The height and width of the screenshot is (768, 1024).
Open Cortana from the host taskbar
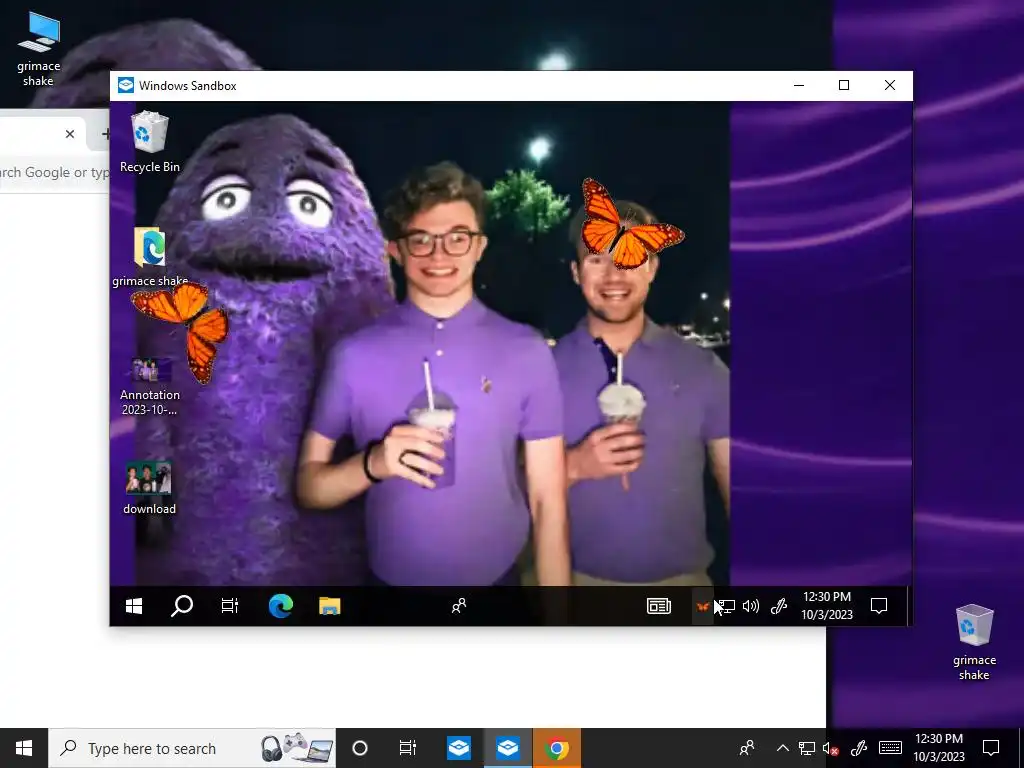(x=360, y=748)
